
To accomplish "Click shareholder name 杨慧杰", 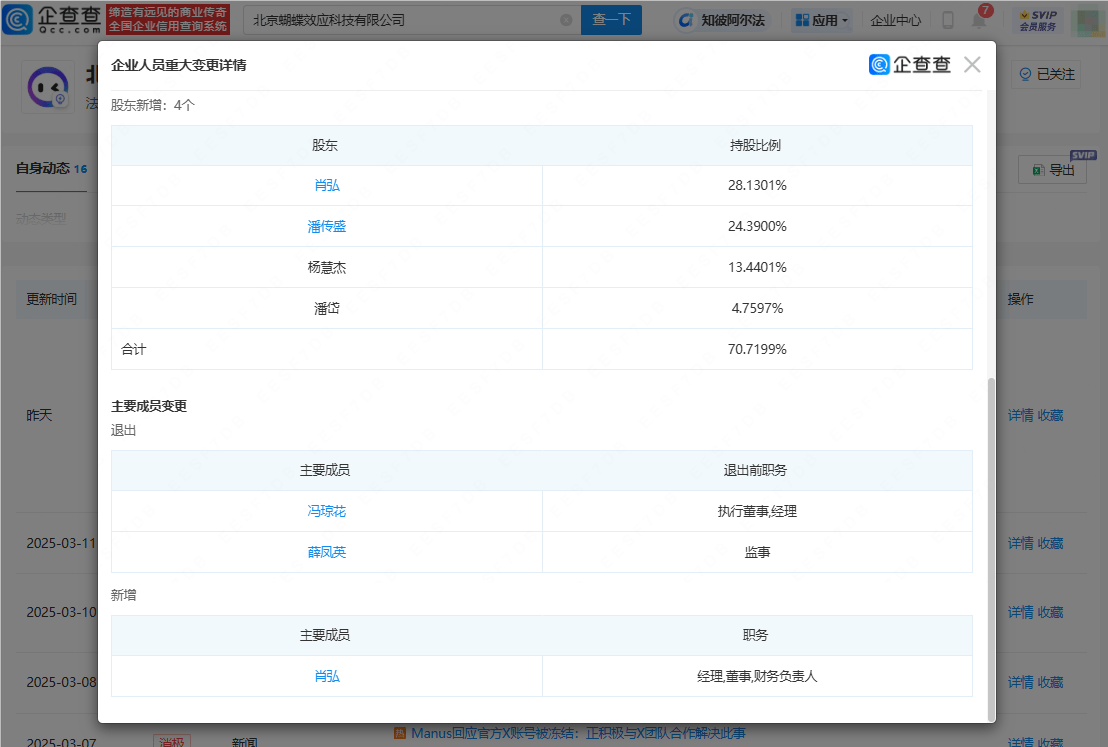I will pyautogui.click(x=327, y=267).
